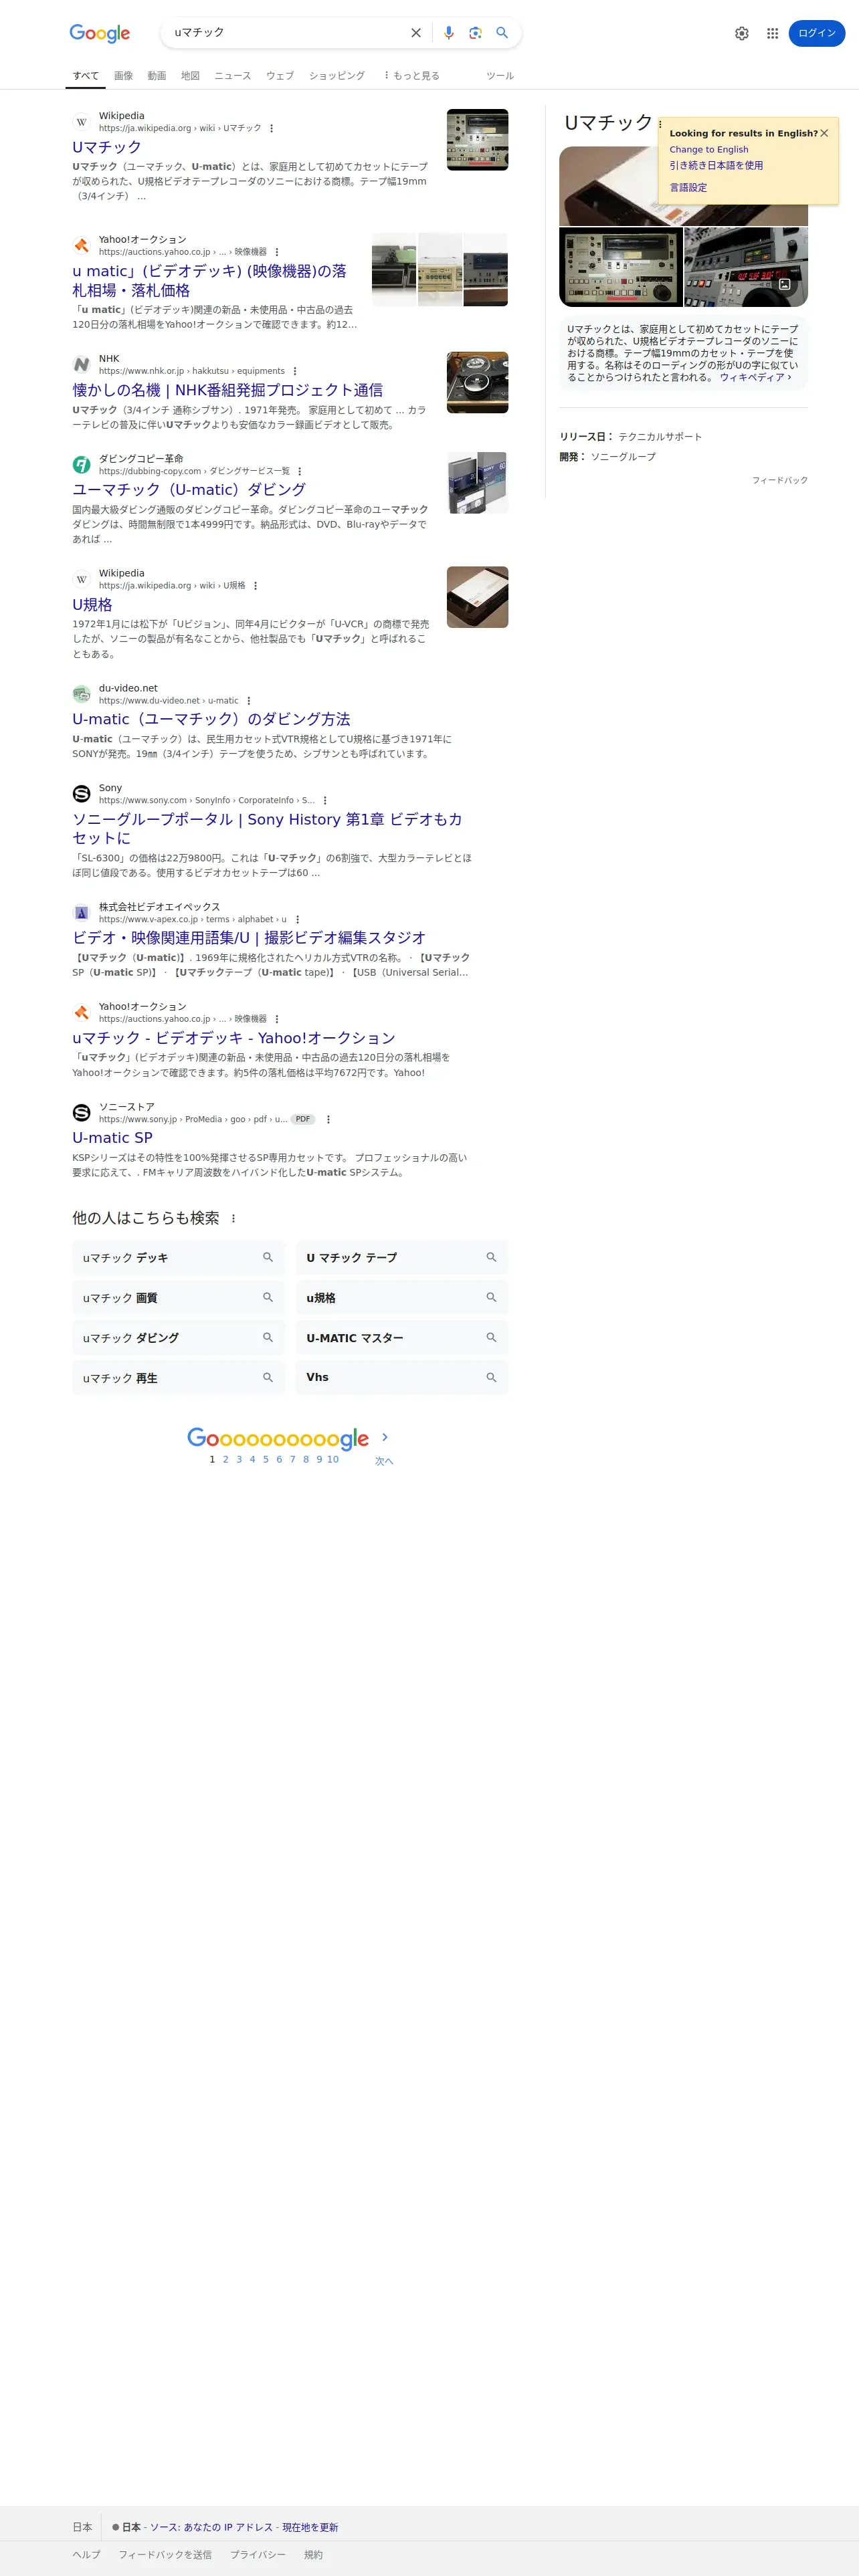Open 'U-matic SP' result link

(x=112, y=1138)
